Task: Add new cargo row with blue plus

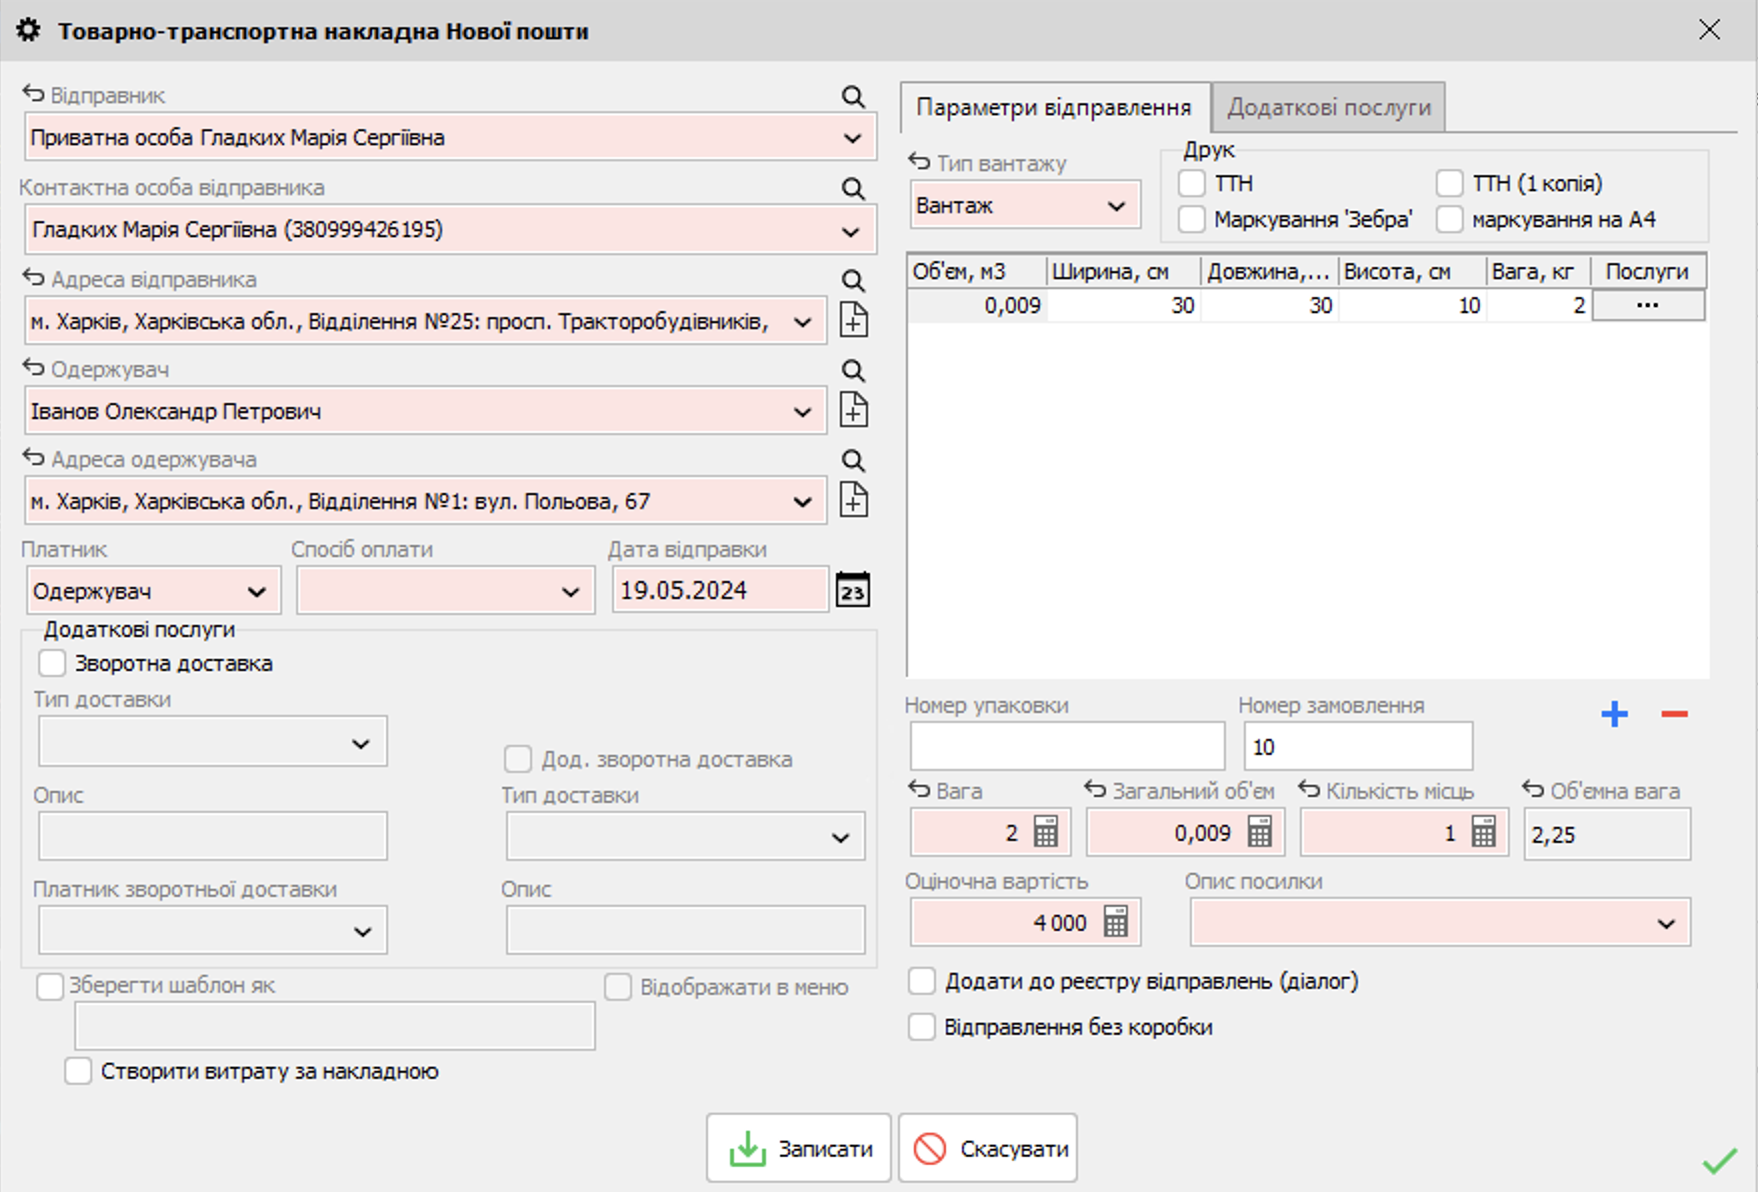Action: (x=1614, y=714)
